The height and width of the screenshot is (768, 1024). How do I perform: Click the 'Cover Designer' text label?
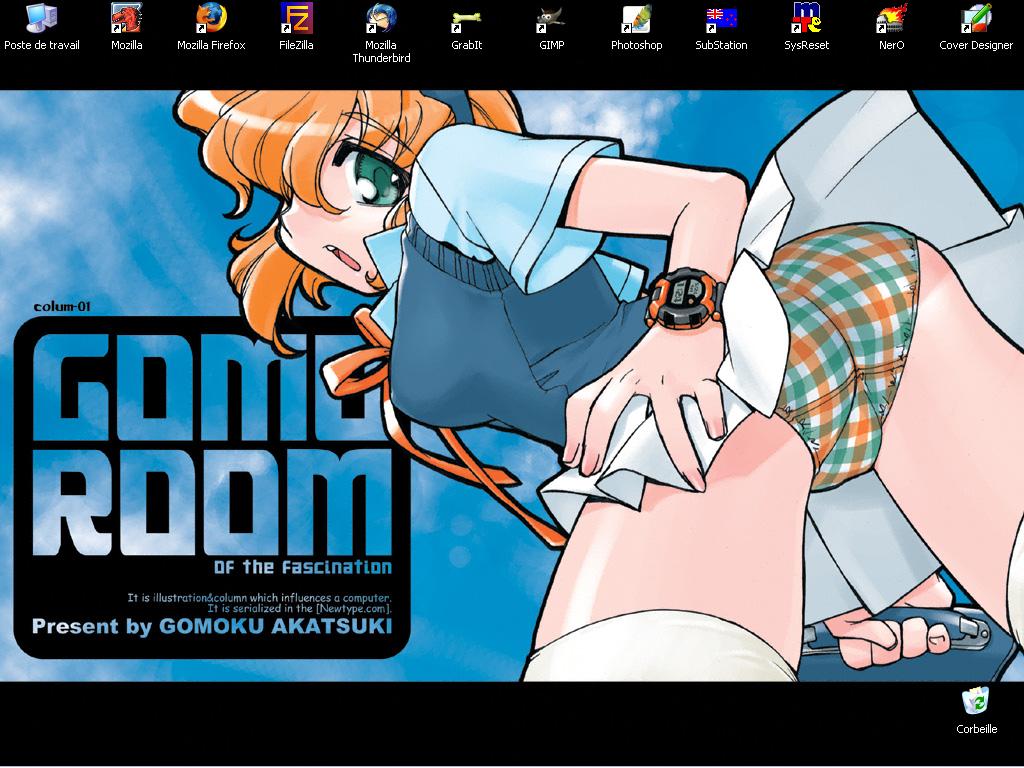pyautogui.click(x=976, y=46)
